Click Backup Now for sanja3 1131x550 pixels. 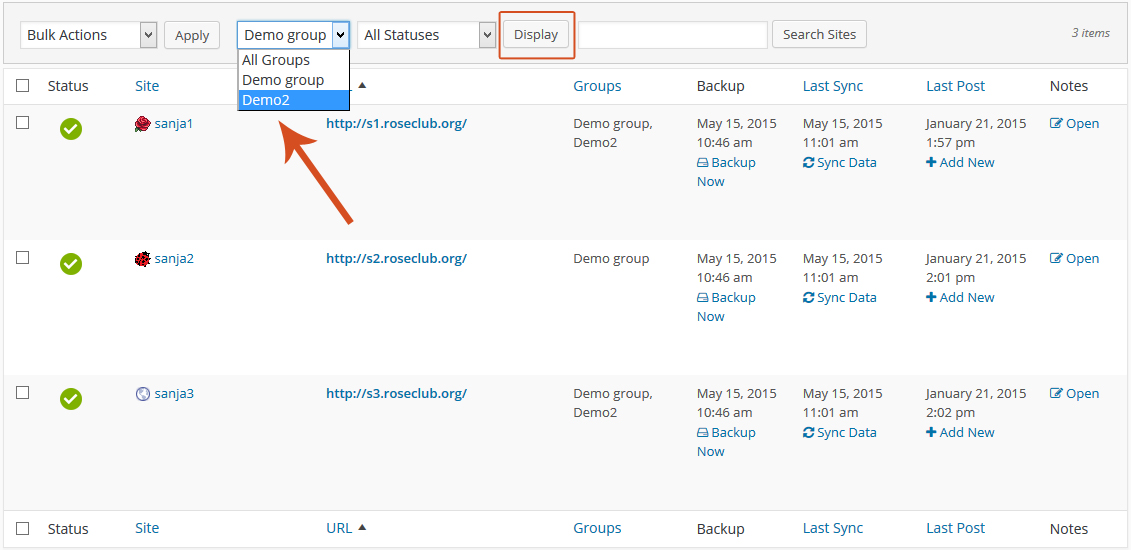(726, 442)
